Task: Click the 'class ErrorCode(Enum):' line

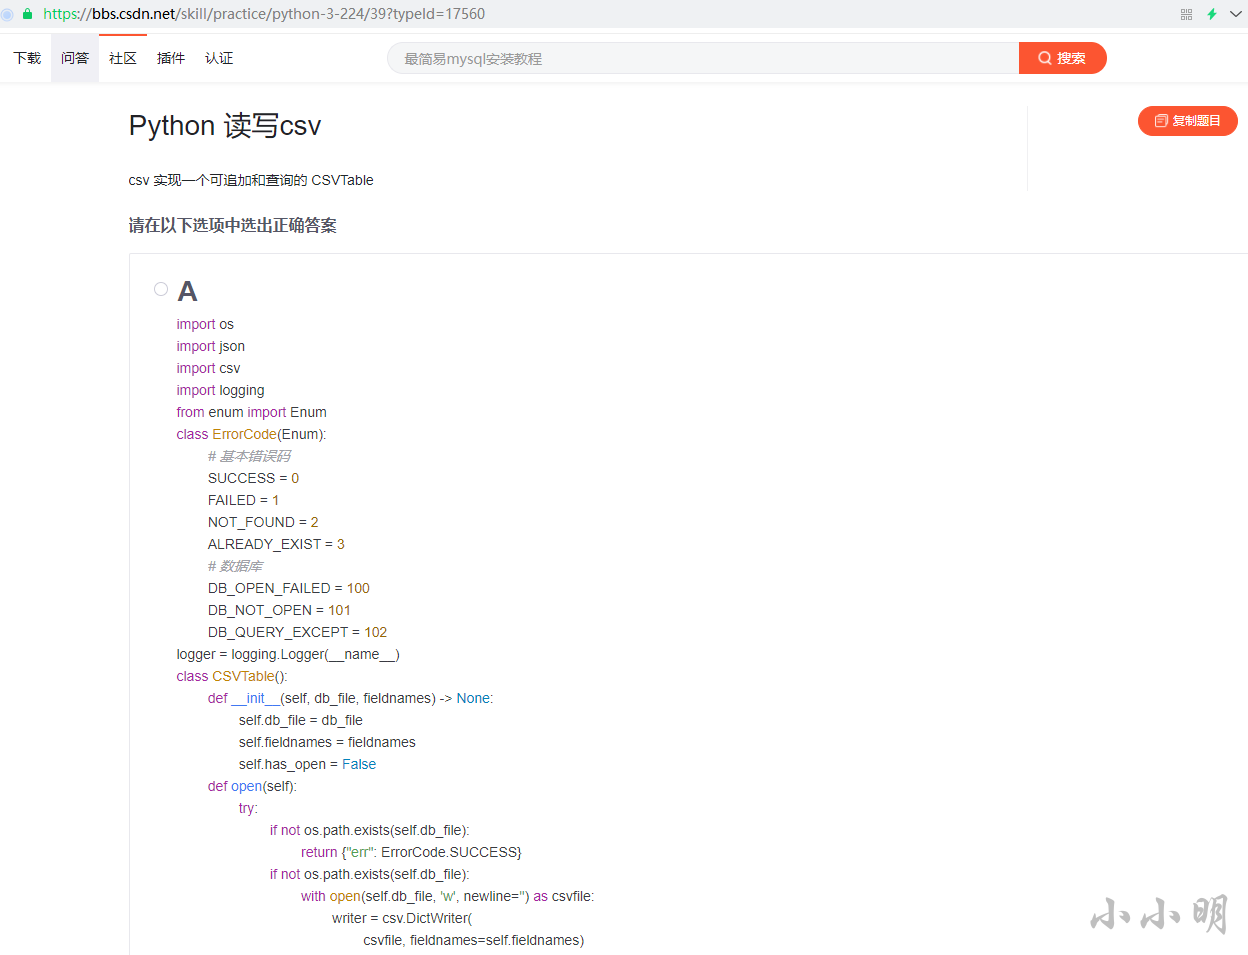Action: point(252,434)
